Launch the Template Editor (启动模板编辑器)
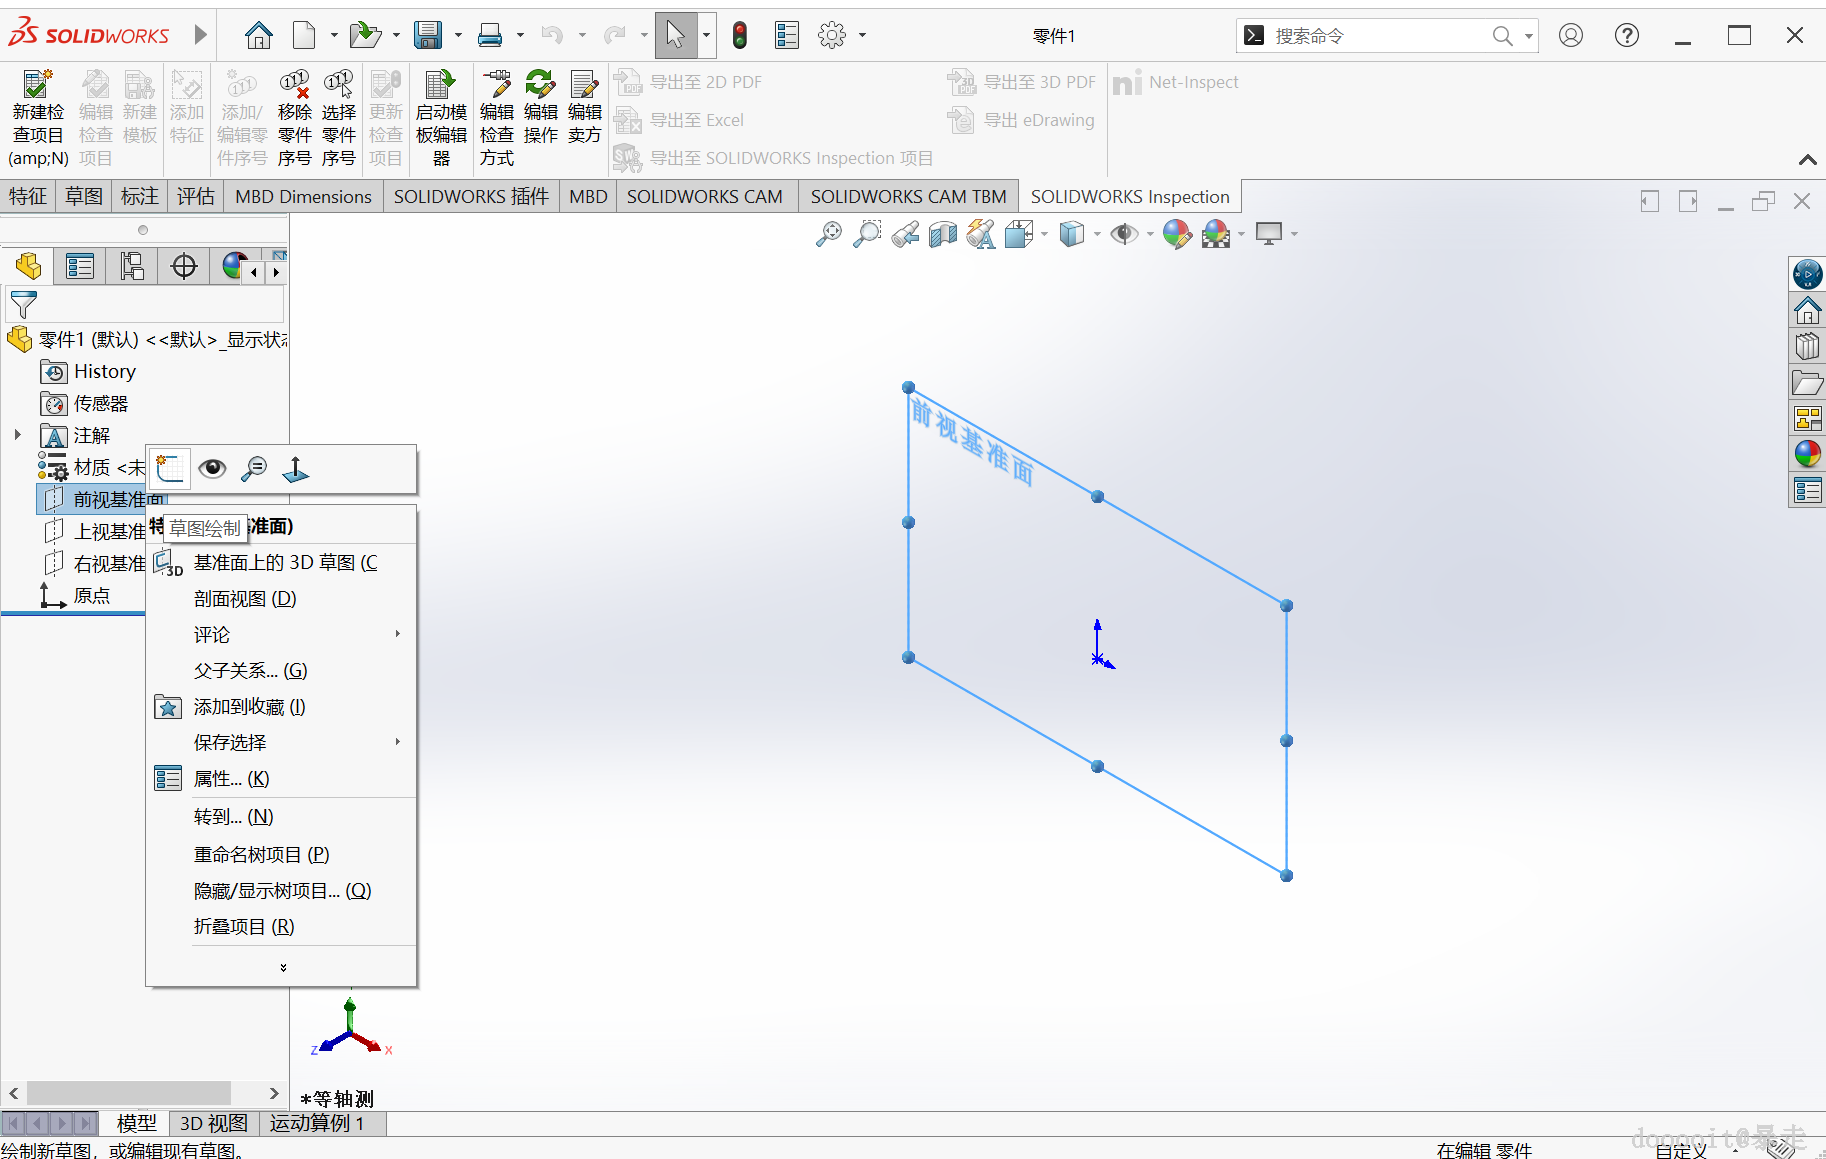Image resolution: width=1826 pixels, height=1159 pixels. pyautogui.click(x=441, y=119)
